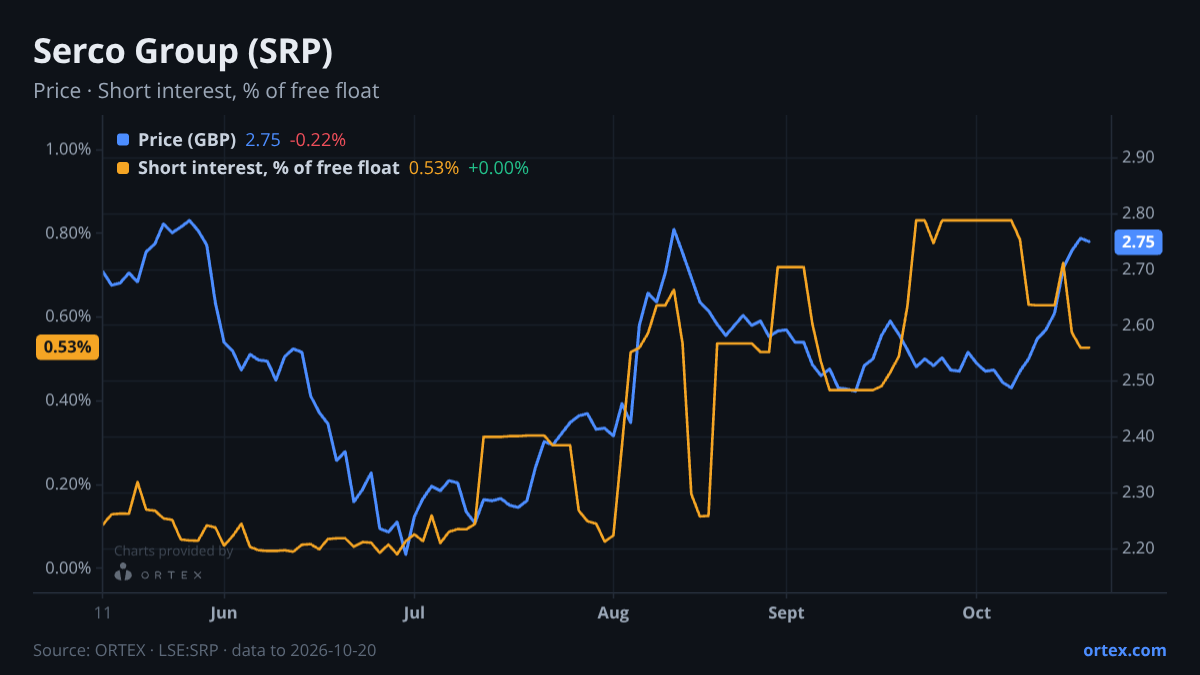Click the 2.50 right axis label
Image resolution: width=1200 pixels, height=675 pixels.
(x=1139, y=381)
